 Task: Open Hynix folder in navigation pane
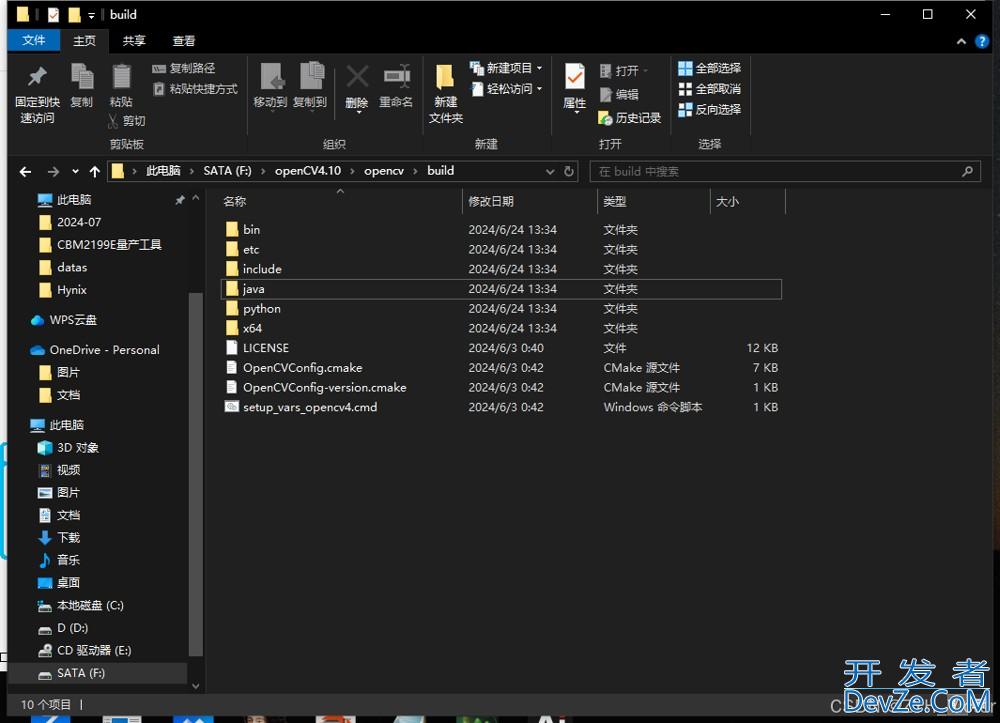point(71,290)
